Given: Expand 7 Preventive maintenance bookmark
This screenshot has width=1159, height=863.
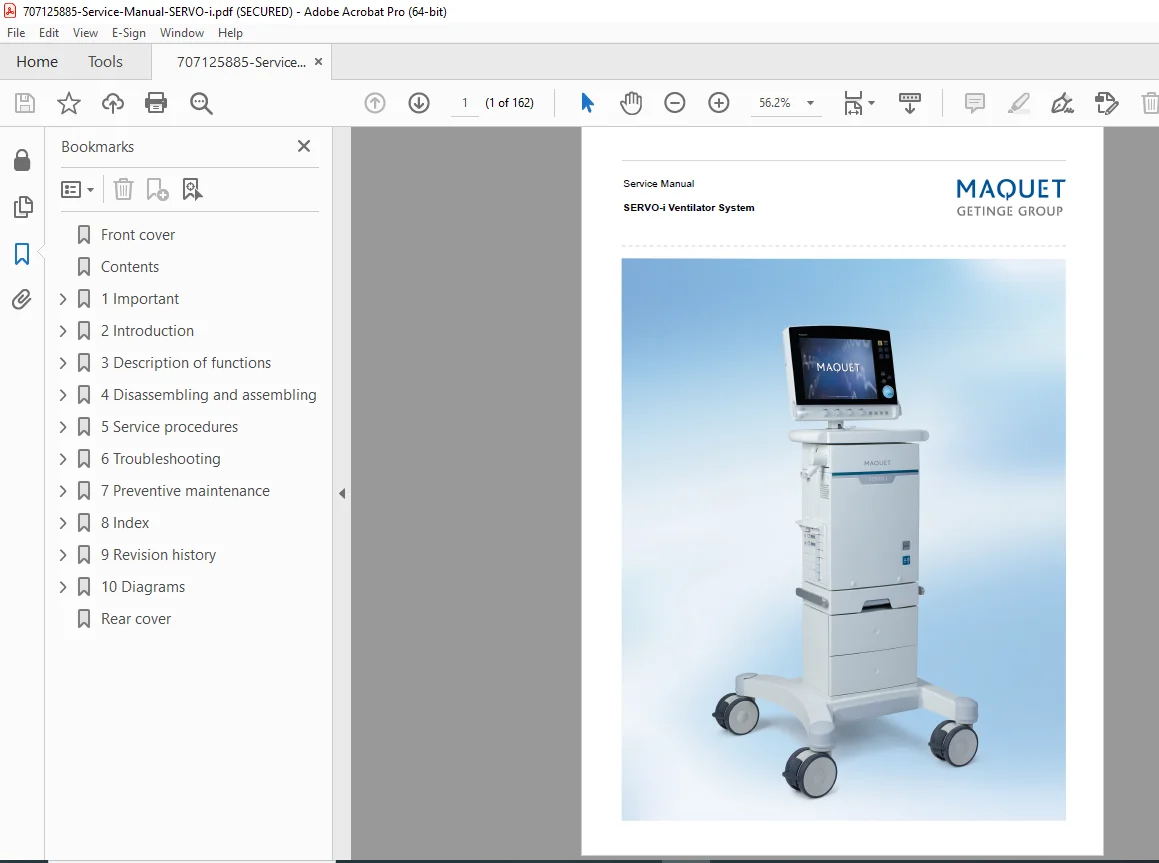Looking at the screenshot, I should pyautogui.click(x=63, y=491).
